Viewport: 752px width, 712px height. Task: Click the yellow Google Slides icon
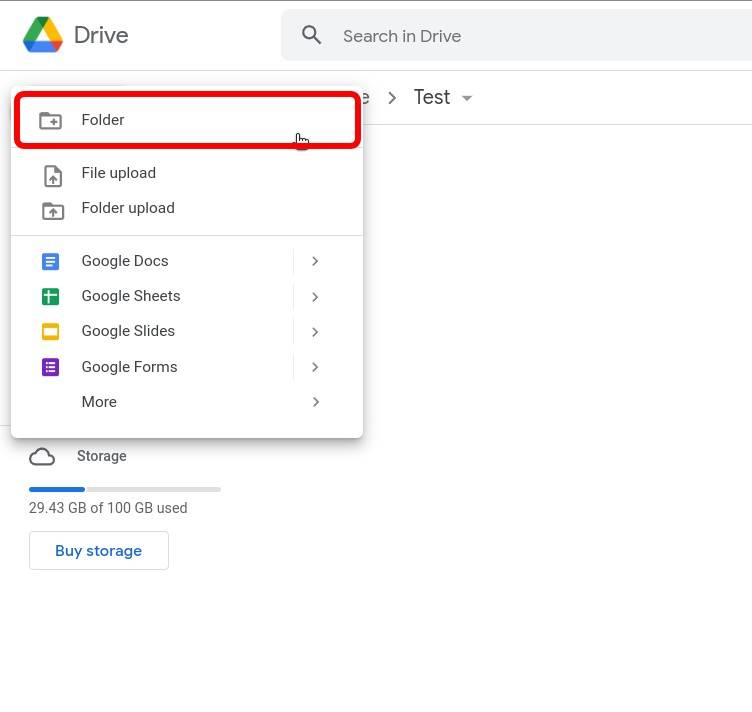[50, 331]
